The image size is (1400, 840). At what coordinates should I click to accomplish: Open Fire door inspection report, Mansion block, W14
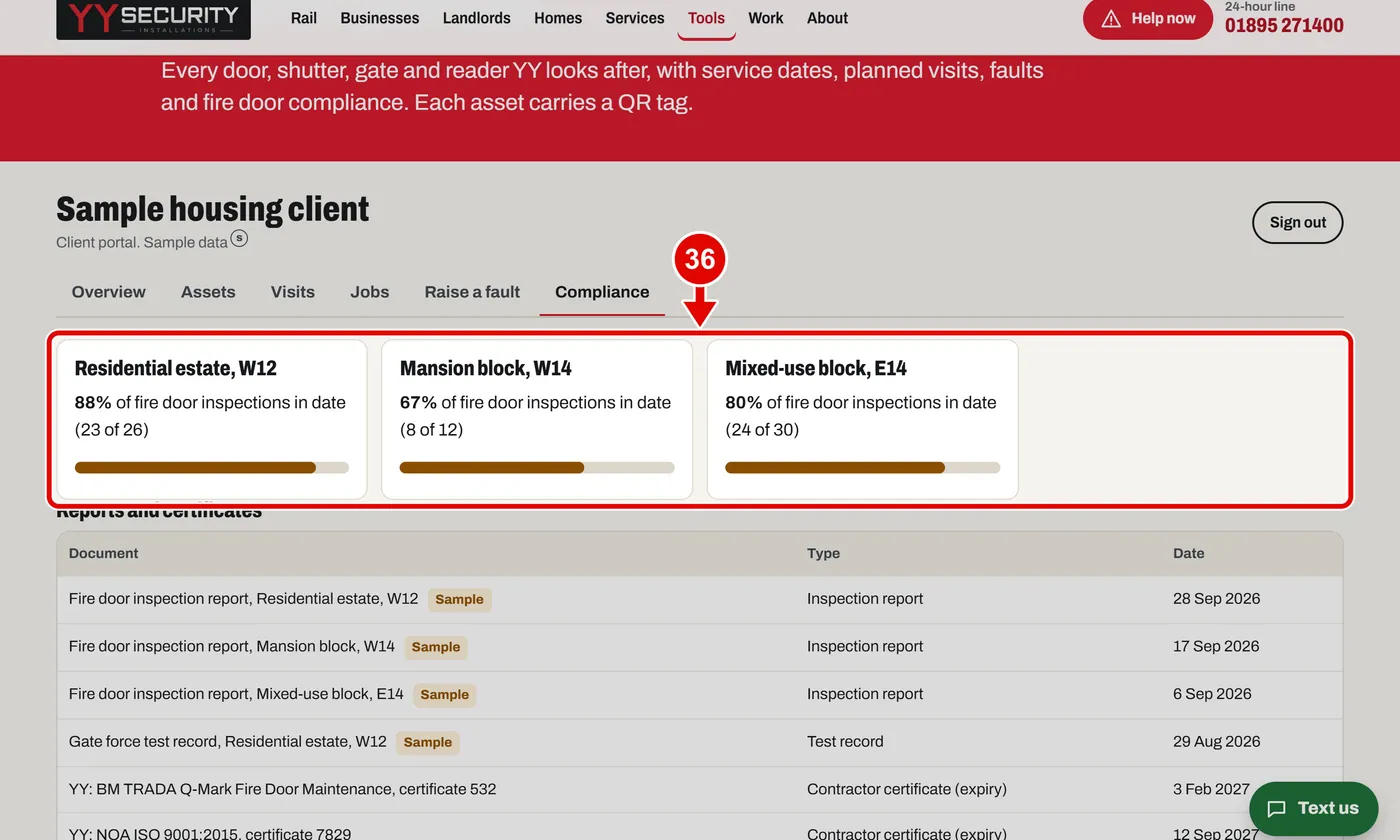pos(232,646)
